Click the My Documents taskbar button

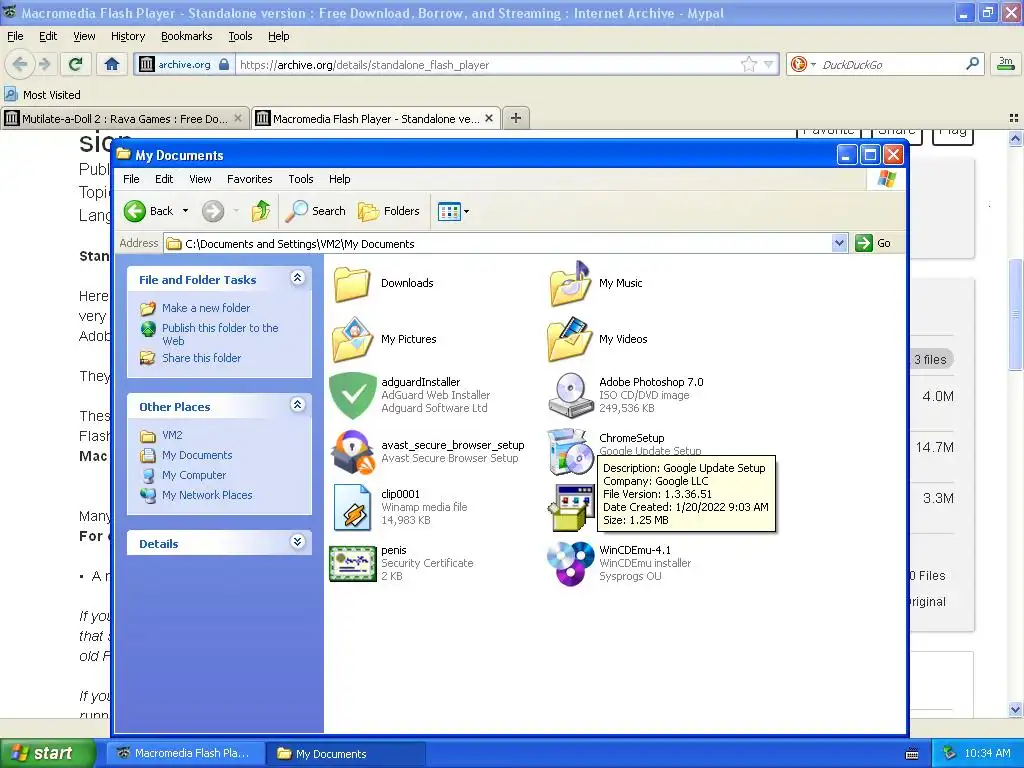coord(346,753)
